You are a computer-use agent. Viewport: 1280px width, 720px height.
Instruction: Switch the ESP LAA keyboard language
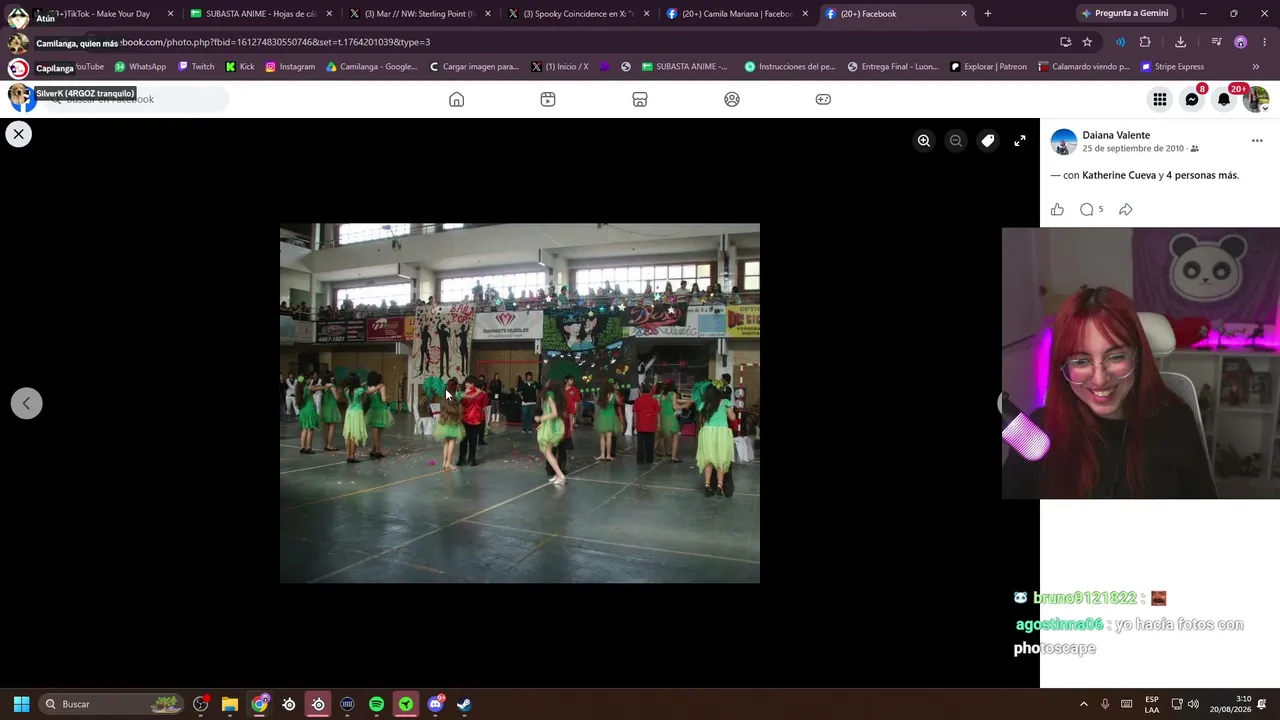[x=1152, y=704]
